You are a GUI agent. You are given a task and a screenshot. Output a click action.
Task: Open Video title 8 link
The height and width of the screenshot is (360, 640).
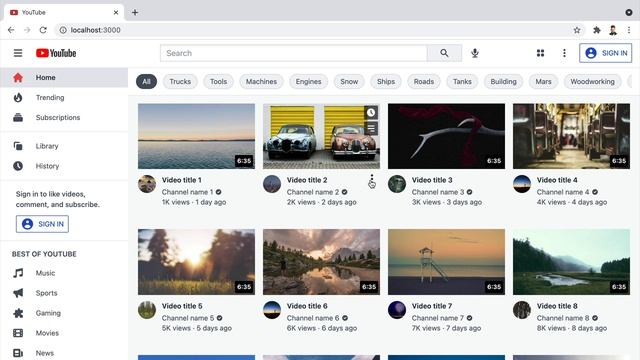click(x=557, y=306)
